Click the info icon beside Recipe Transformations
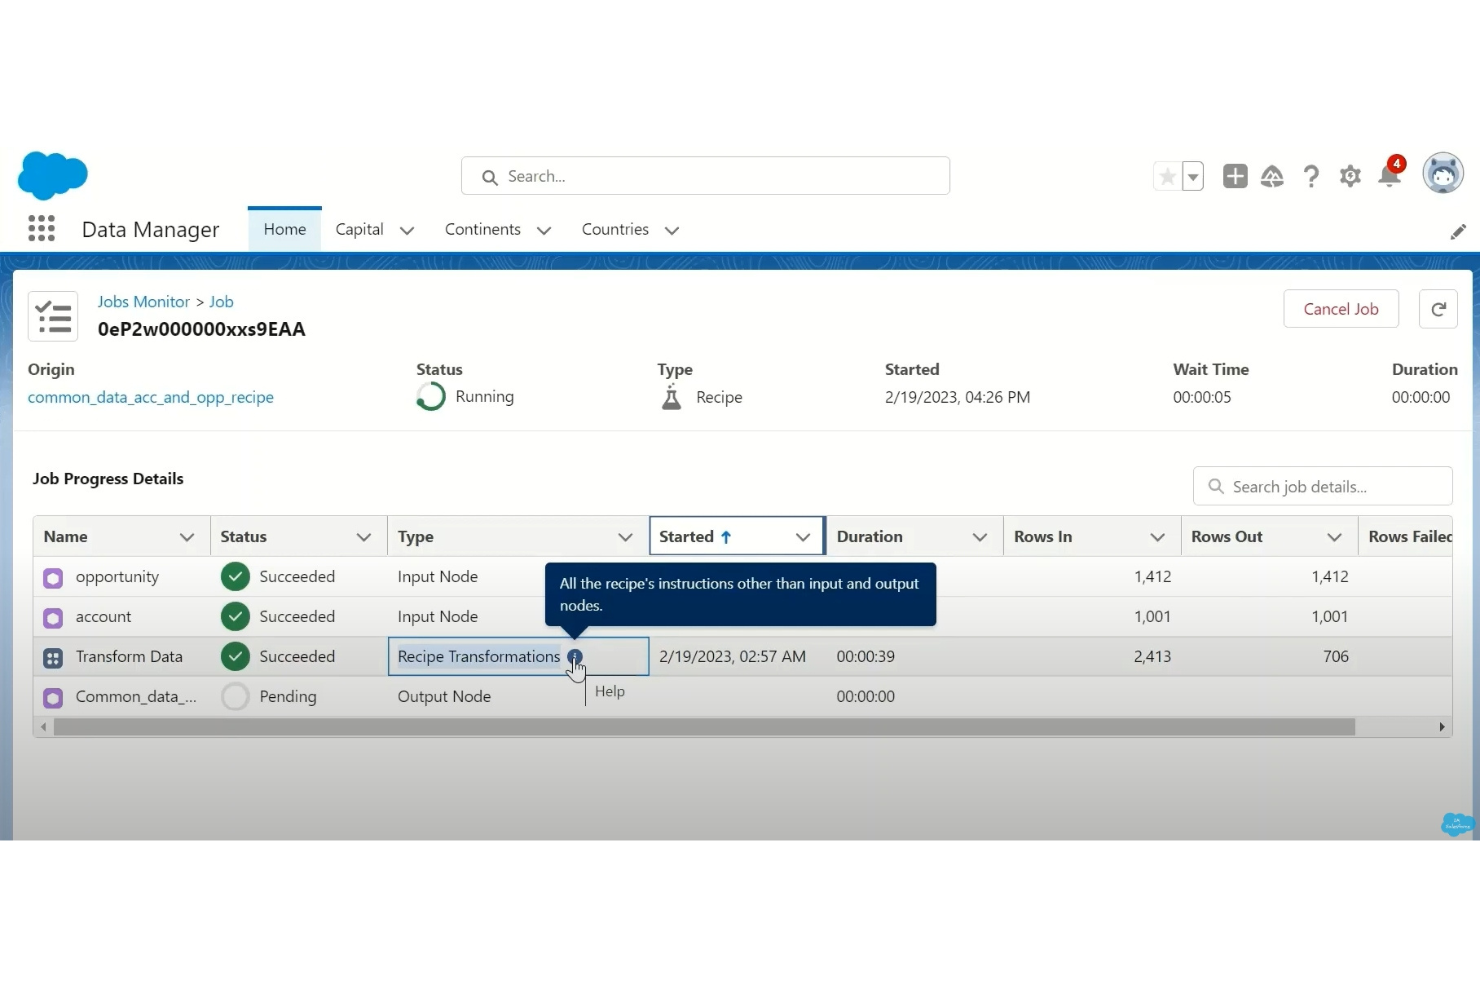 [x=574, y=657]
